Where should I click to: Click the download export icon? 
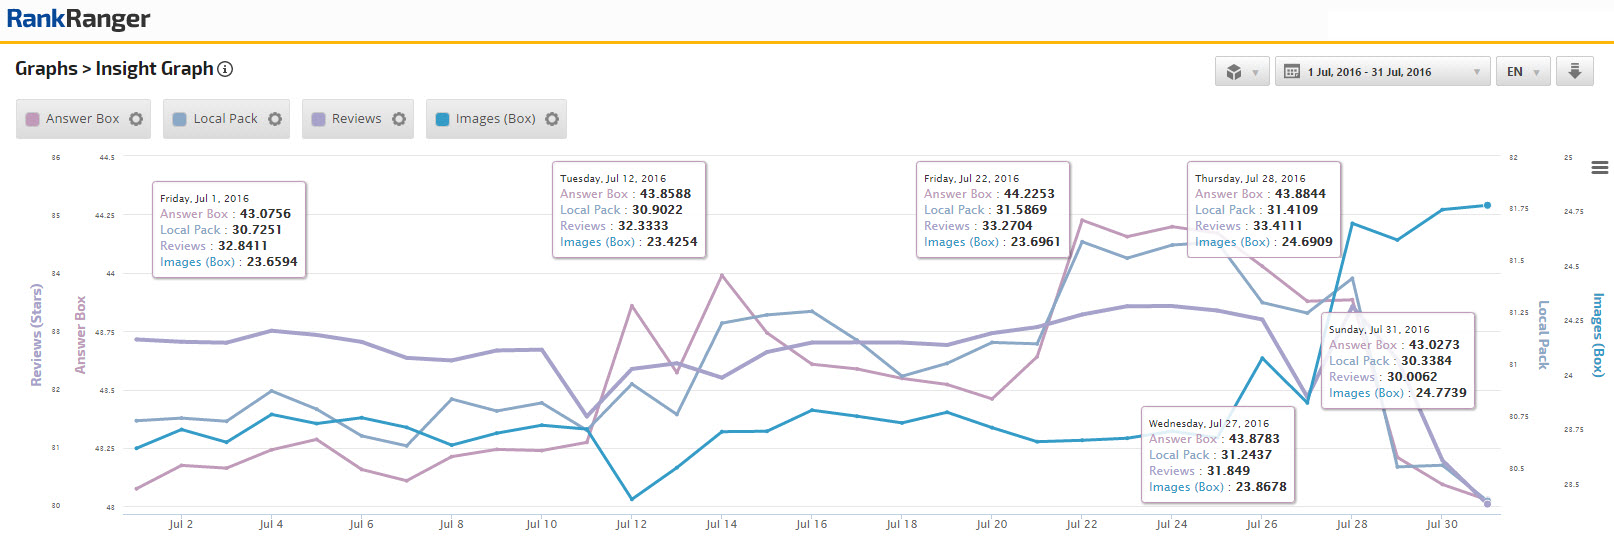[1574, 71]
